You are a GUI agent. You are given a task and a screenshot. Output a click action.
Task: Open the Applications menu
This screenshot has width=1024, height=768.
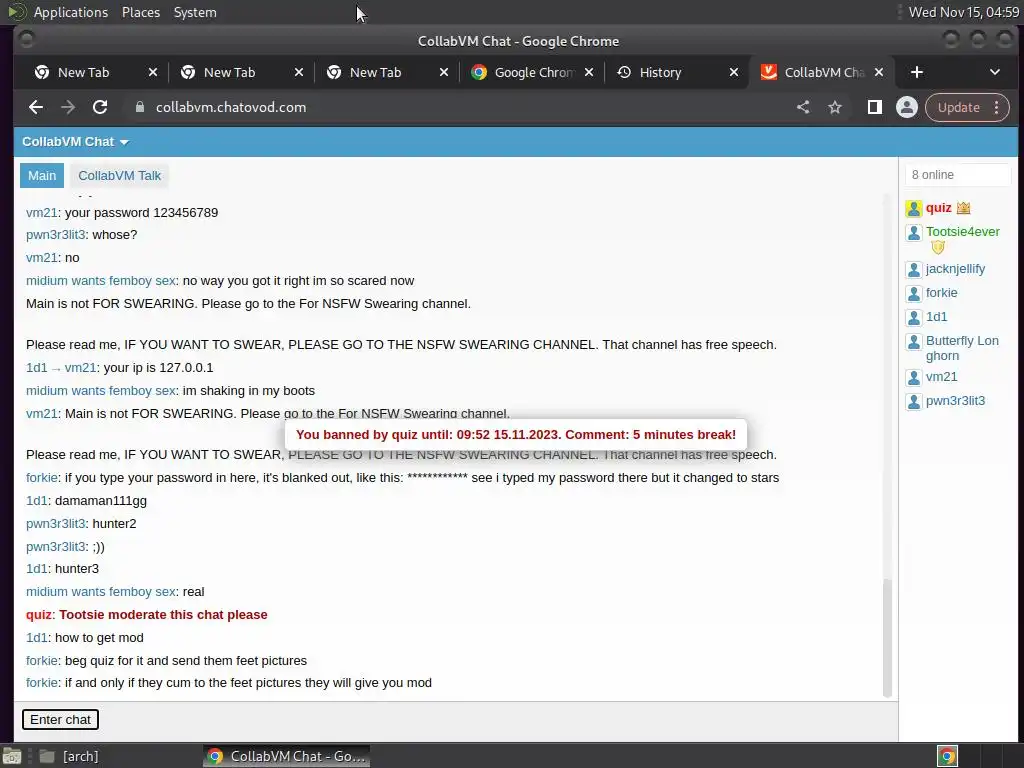point(71,12)
